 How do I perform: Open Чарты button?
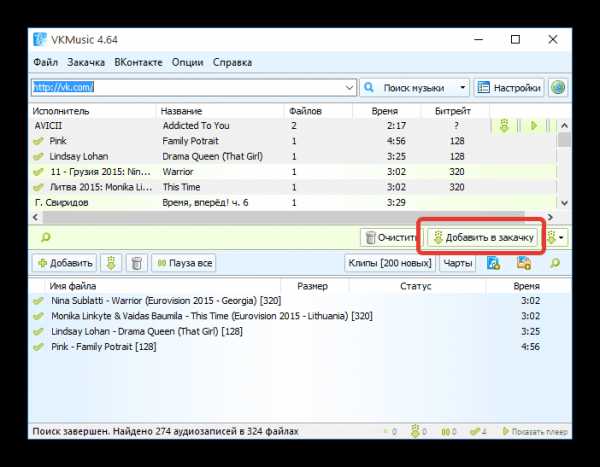coord(457,263)
